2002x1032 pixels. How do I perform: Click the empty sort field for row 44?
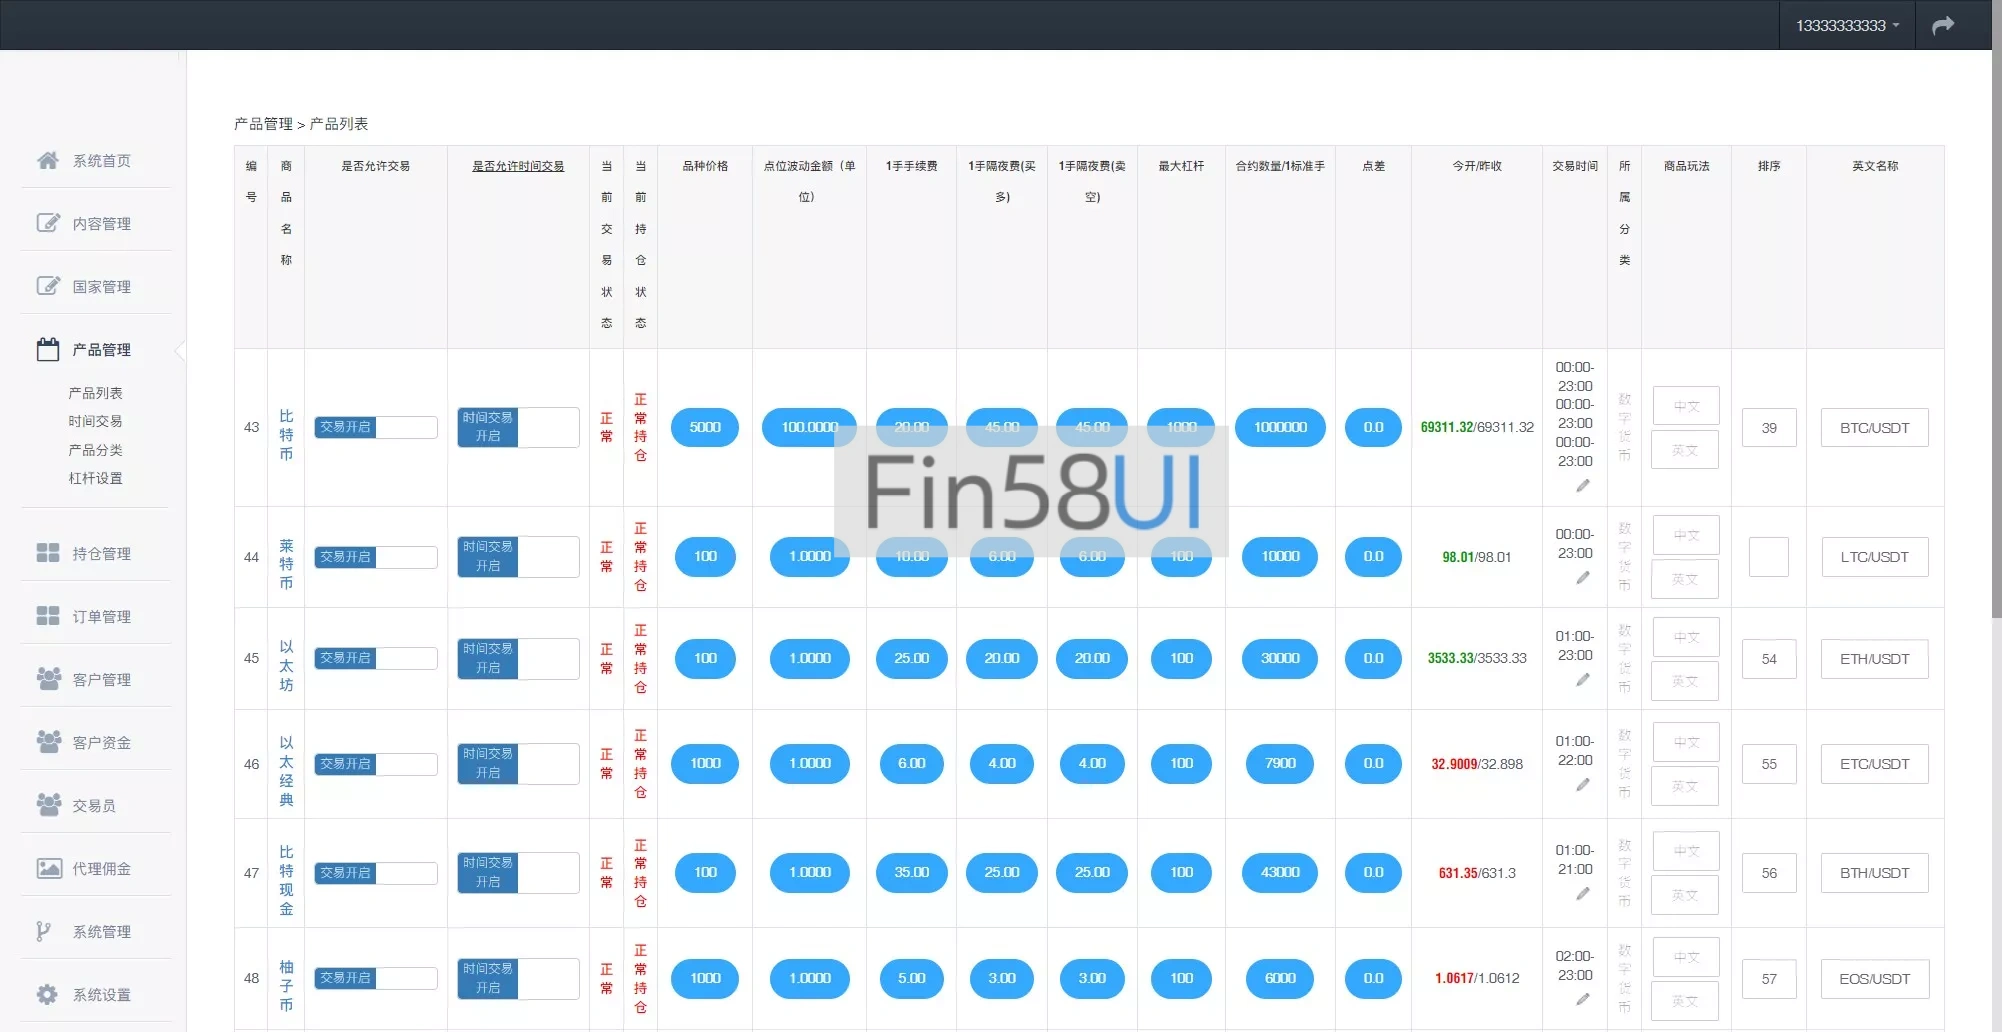pyautogui.click(x=1768, y=557)
